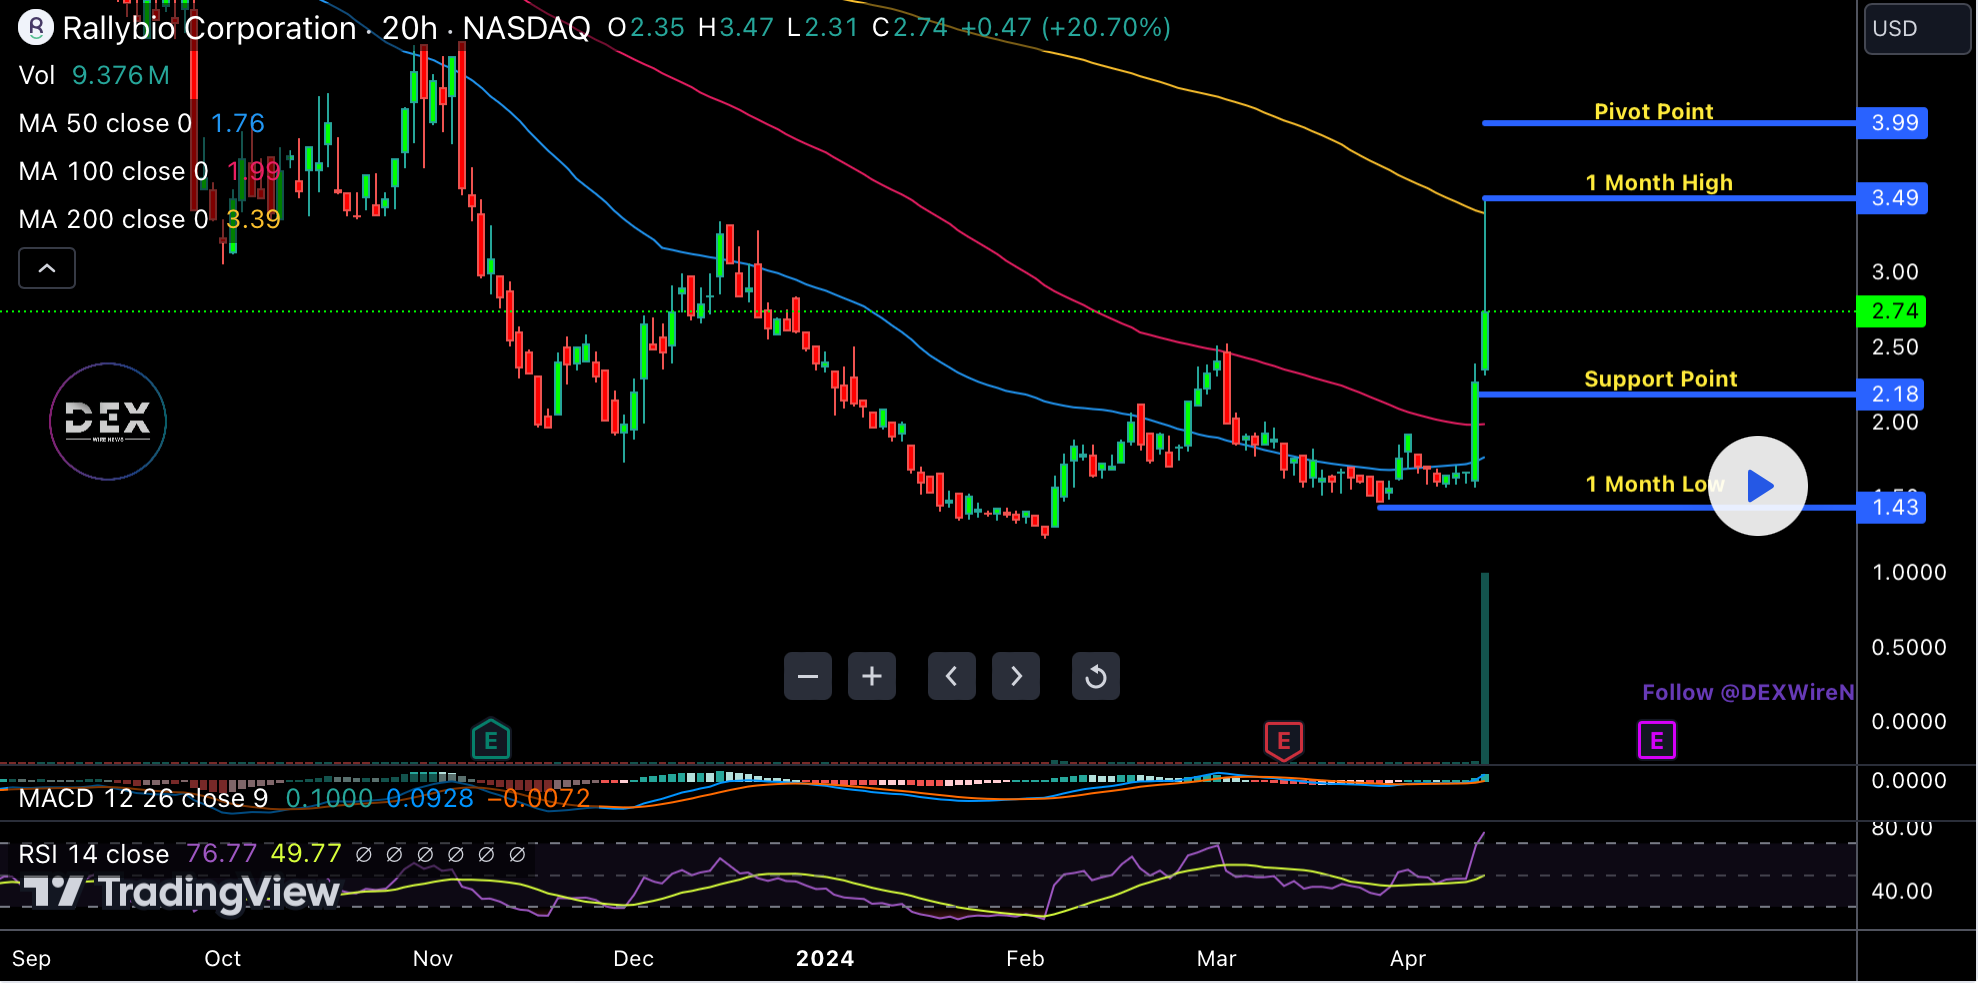Click the MACD value 0.1000
The image size is (1982, 984).
330,799
